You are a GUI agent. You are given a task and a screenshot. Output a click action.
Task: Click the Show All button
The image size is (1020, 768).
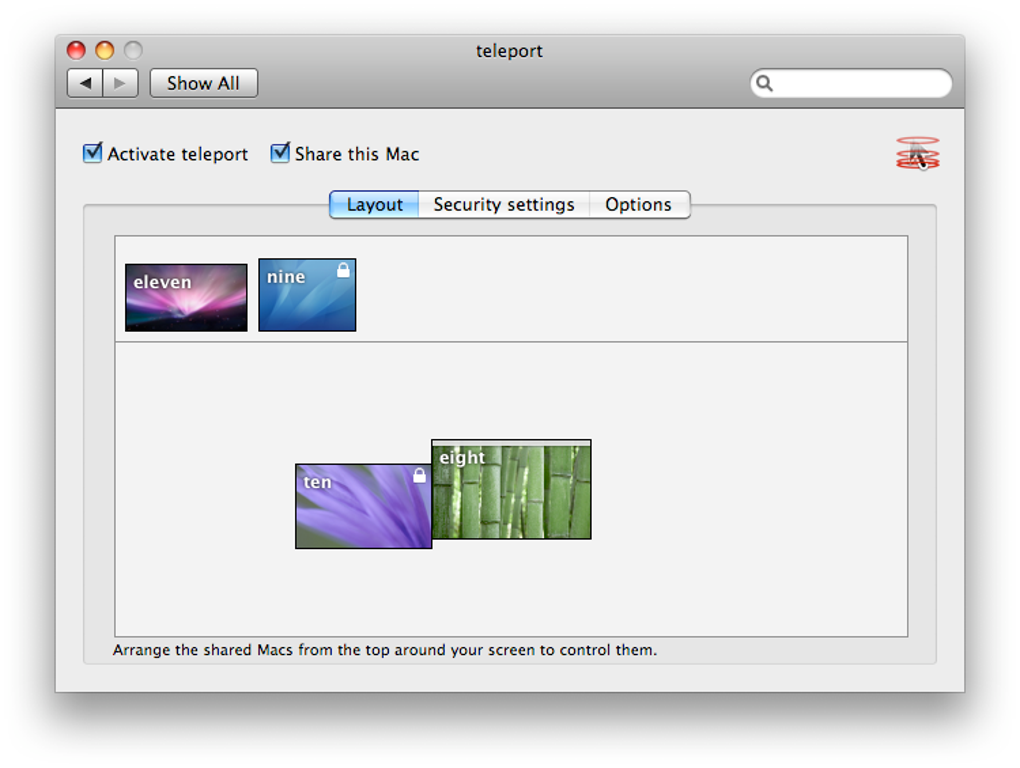204,83
